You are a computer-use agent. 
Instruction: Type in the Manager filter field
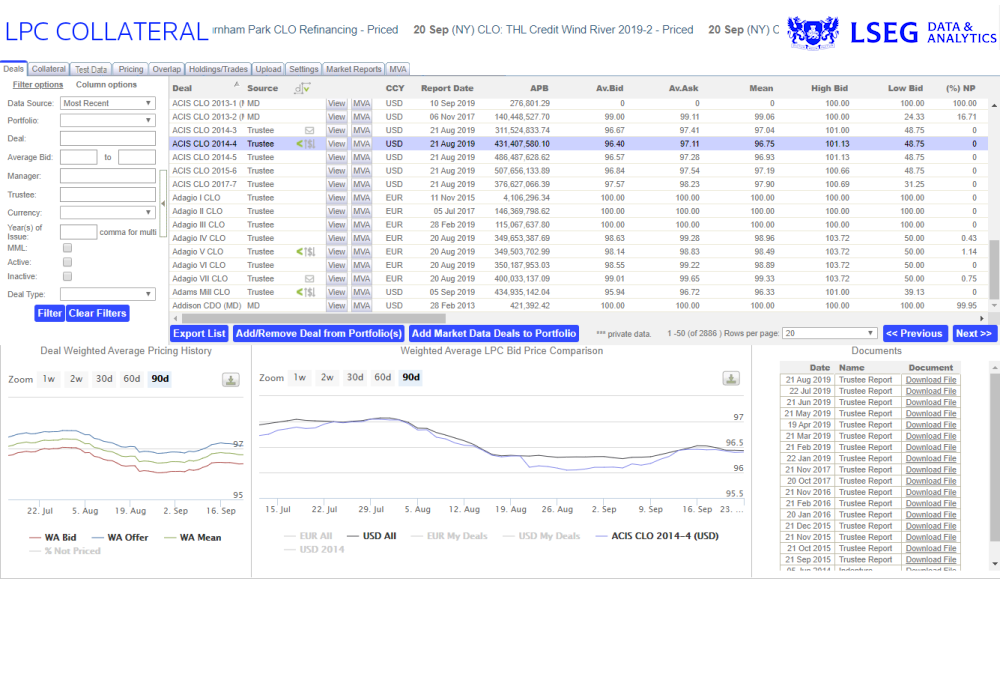(108, 176)
